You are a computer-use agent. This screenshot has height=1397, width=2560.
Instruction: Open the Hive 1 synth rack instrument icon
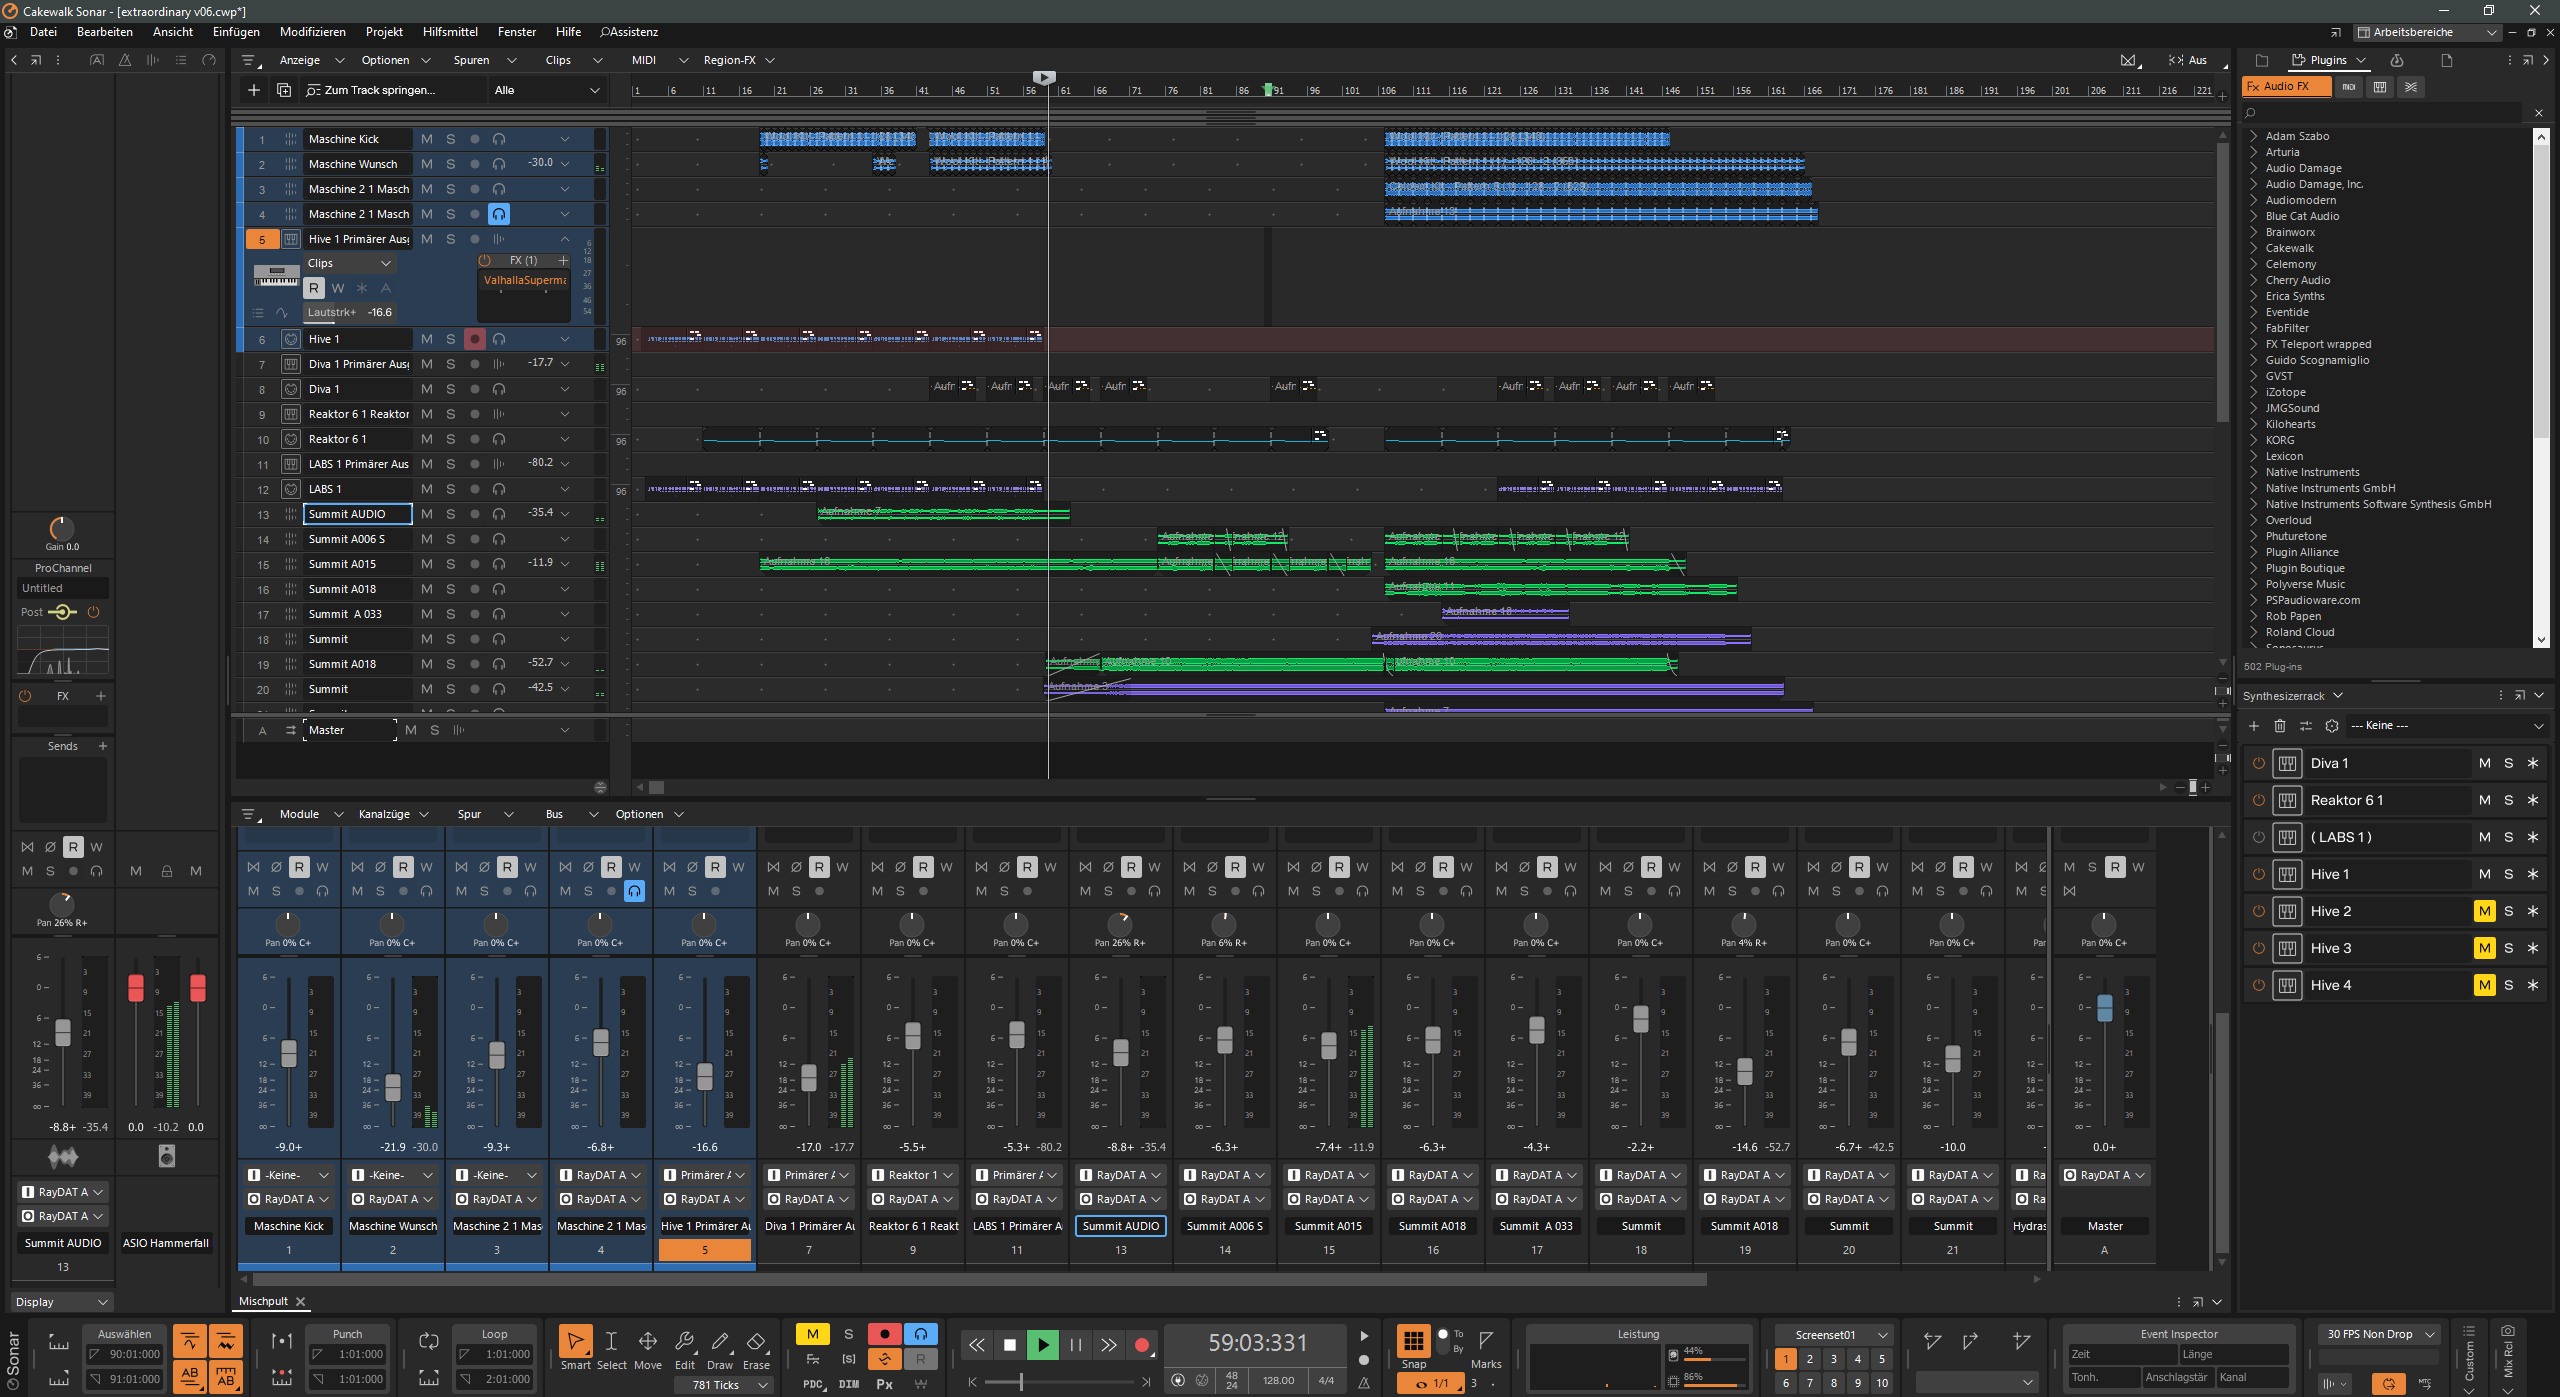click(2287, 874)
